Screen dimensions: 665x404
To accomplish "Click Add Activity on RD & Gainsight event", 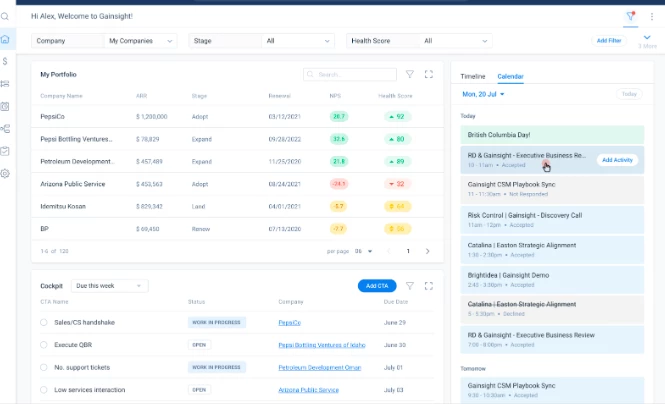I will click(617, 160).
